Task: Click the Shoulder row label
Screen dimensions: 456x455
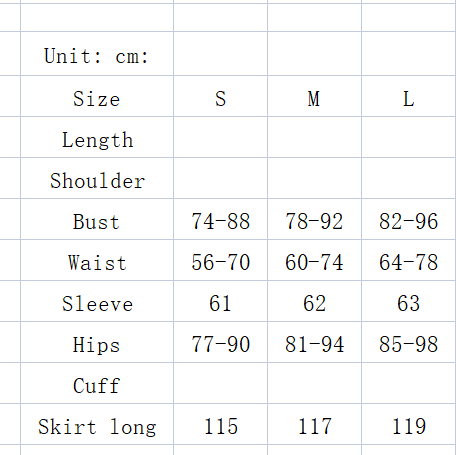Action: tap(97, 178)
